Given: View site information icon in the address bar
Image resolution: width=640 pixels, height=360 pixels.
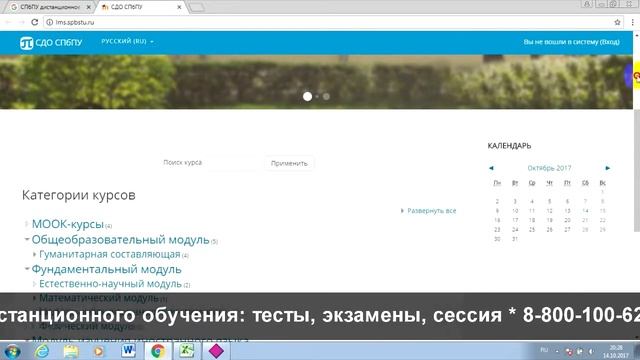Looking at the screenshot, I should 49,22.
